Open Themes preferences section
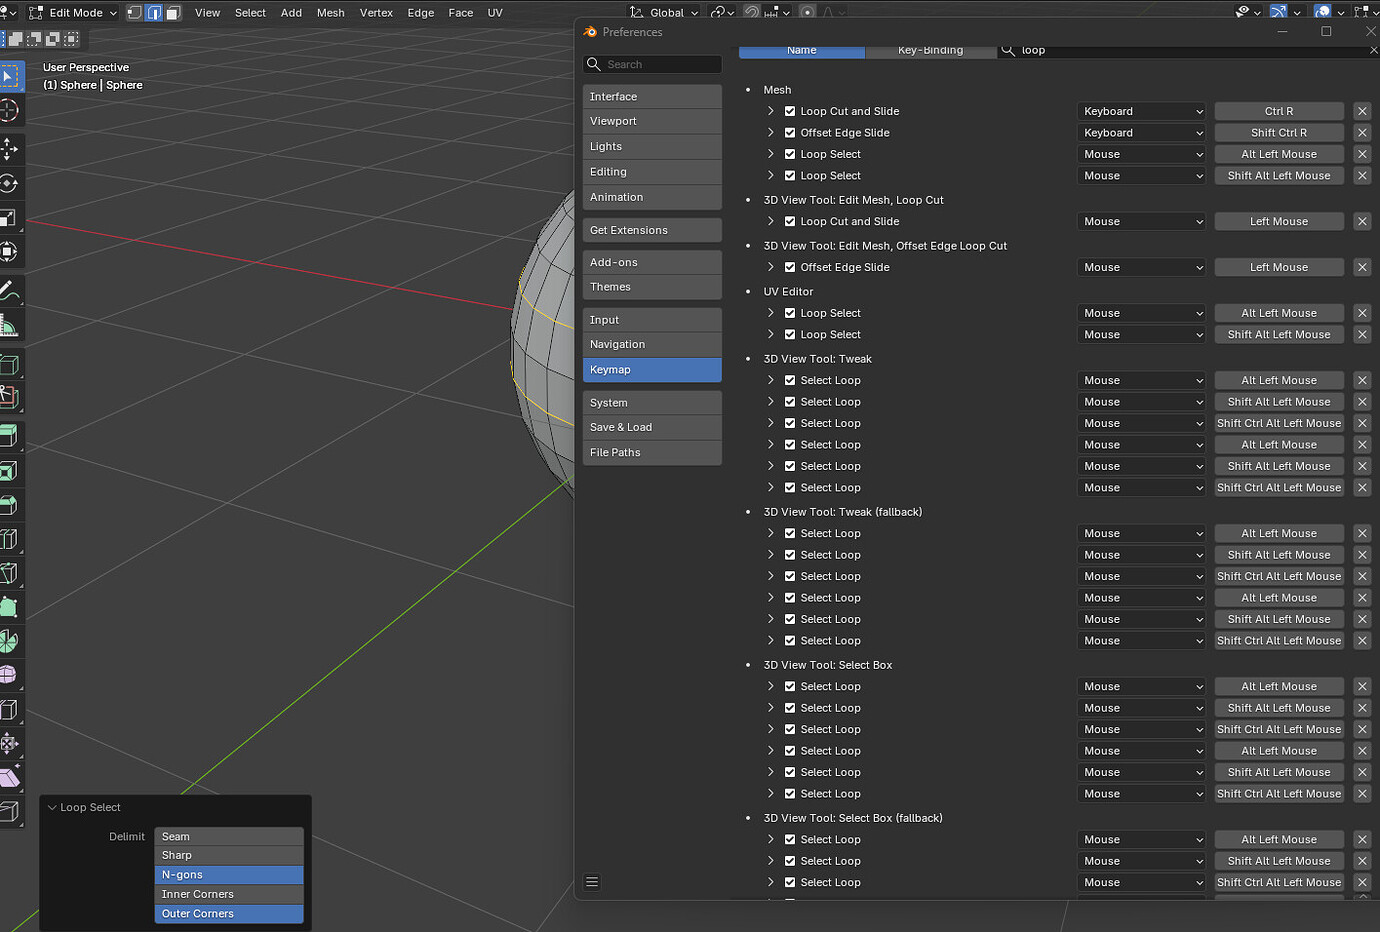1380x932 pixels. point(652,287)
